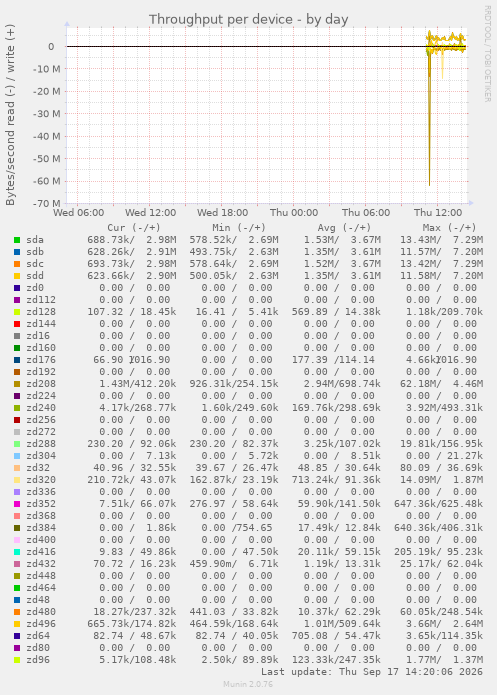Viewport: 497px width, 695px height.
Task: Click the '-70 M' y-axis label
Action: tap(46, 204)
